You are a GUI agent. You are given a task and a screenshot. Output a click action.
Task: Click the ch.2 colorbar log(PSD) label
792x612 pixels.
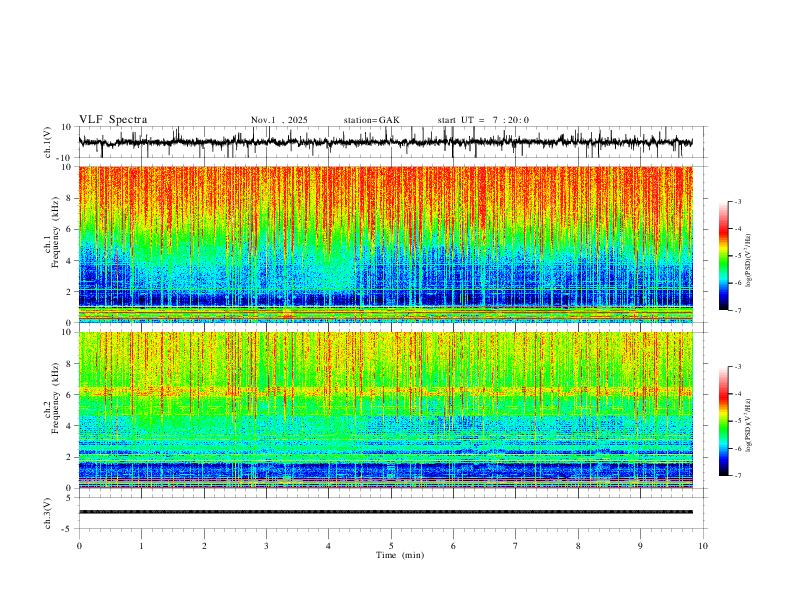click(748, 425)
